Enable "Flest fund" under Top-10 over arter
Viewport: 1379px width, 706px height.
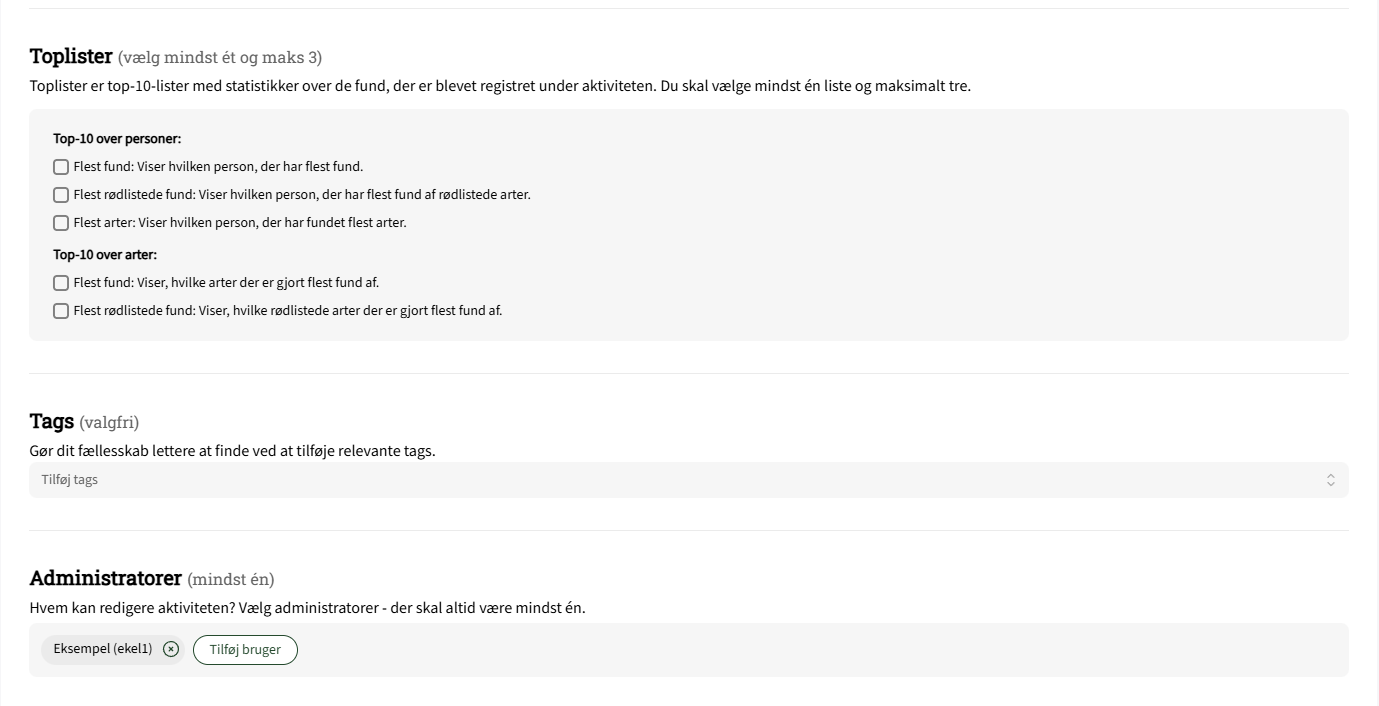pos(61,282)
